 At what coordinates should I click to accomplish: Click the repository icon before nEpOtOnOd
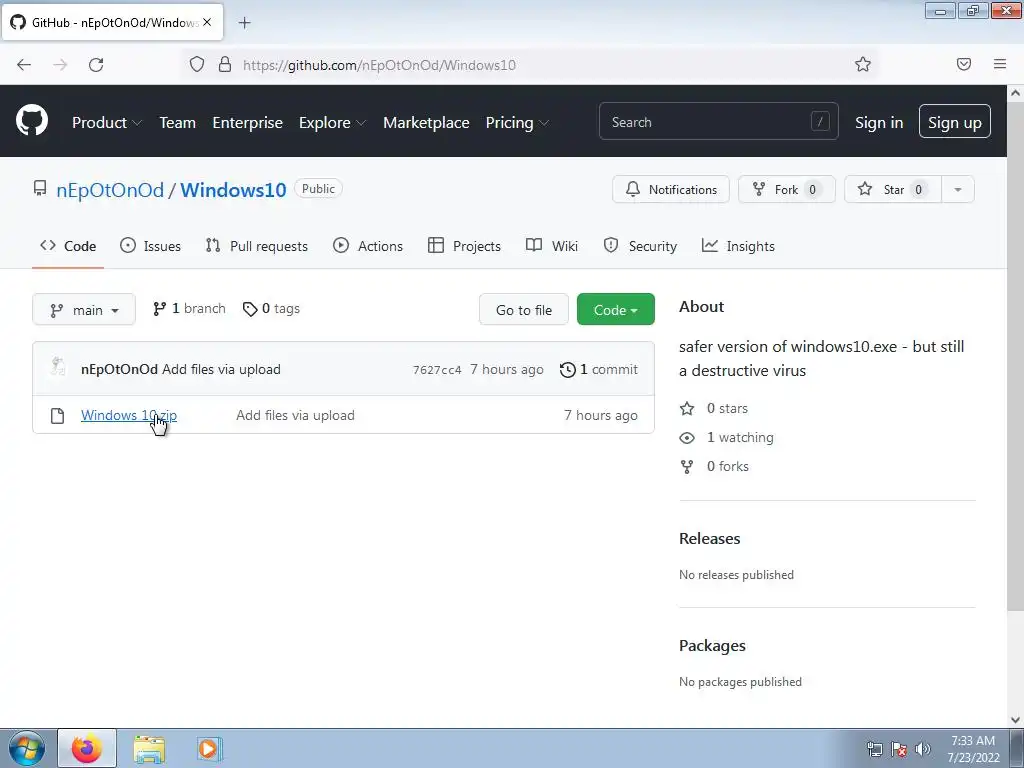(40, 189)
